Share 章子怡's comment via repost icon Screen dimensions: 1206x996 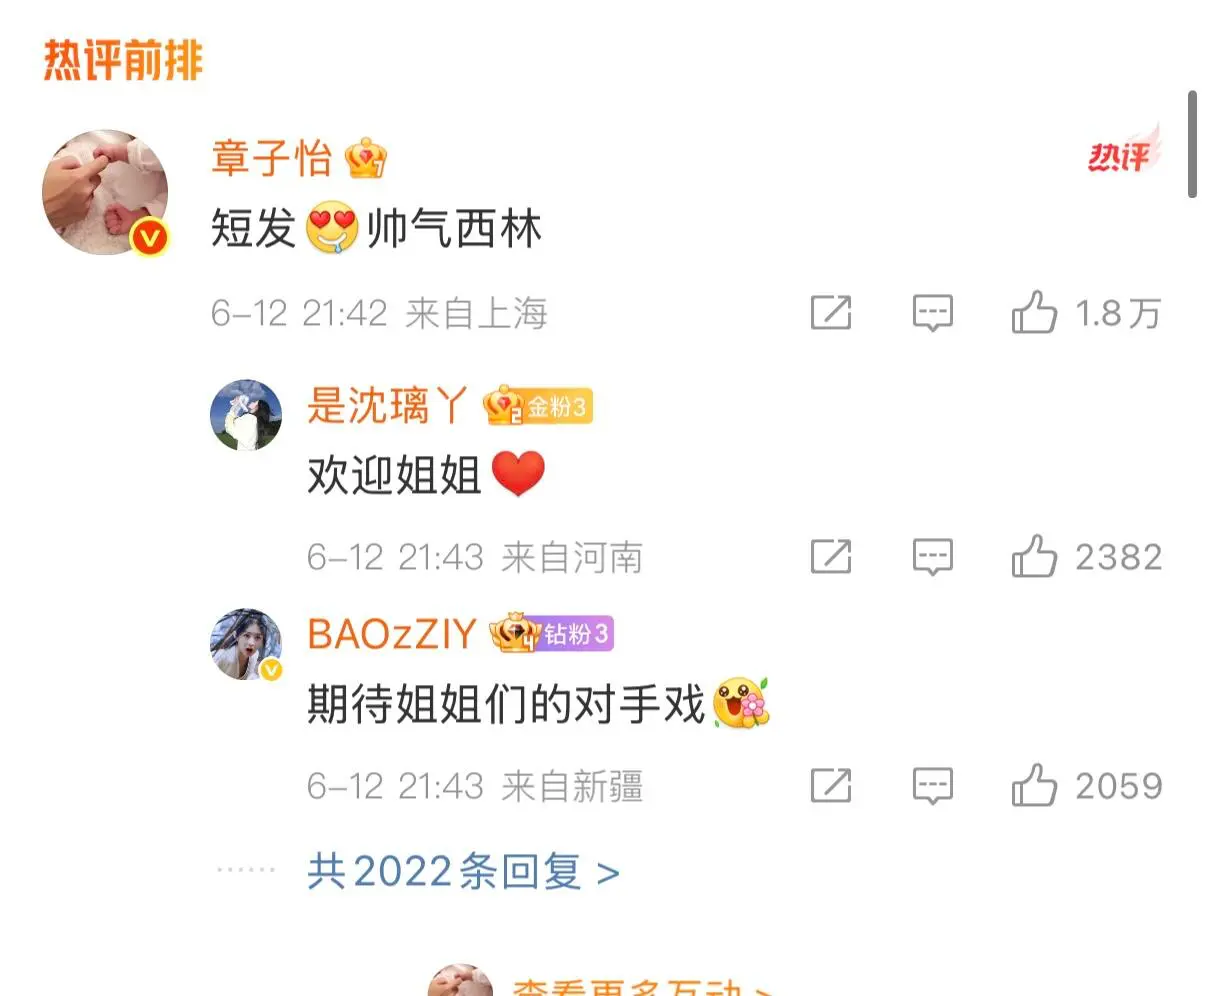click(x=831, y=313)
